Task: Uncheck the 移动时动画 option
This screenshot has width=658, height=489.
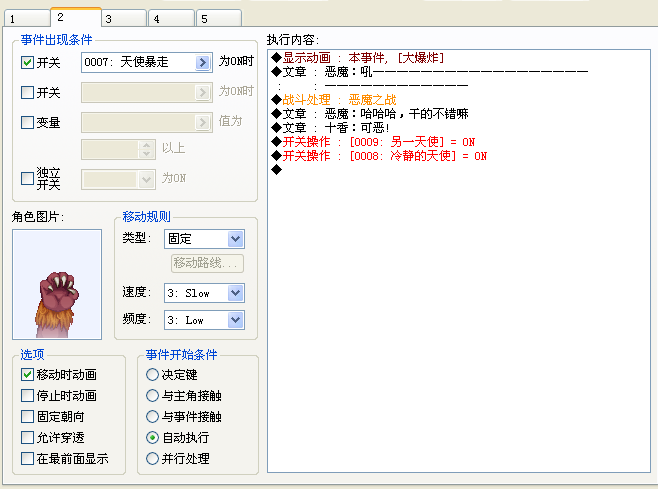Action: tap(27, 374)
